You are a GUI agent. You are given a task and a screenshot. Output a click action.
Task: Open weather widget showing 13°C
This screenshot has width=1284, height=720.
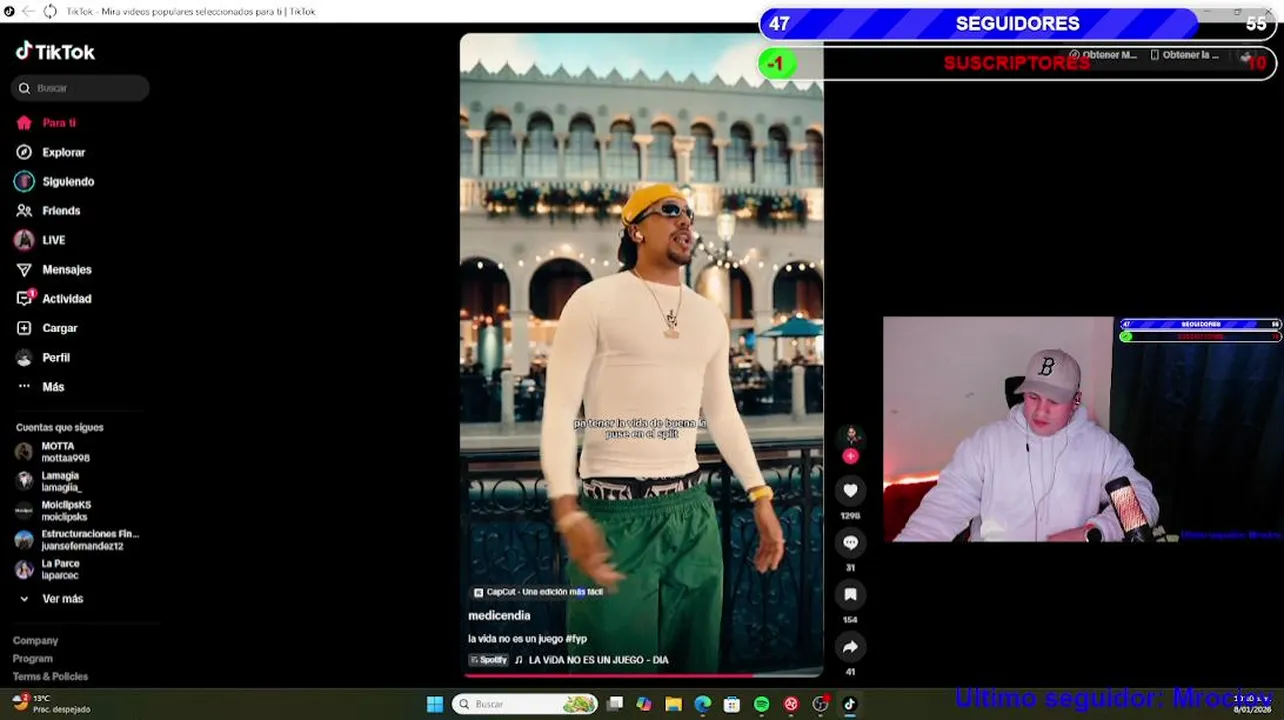click(x=50, y=704)
